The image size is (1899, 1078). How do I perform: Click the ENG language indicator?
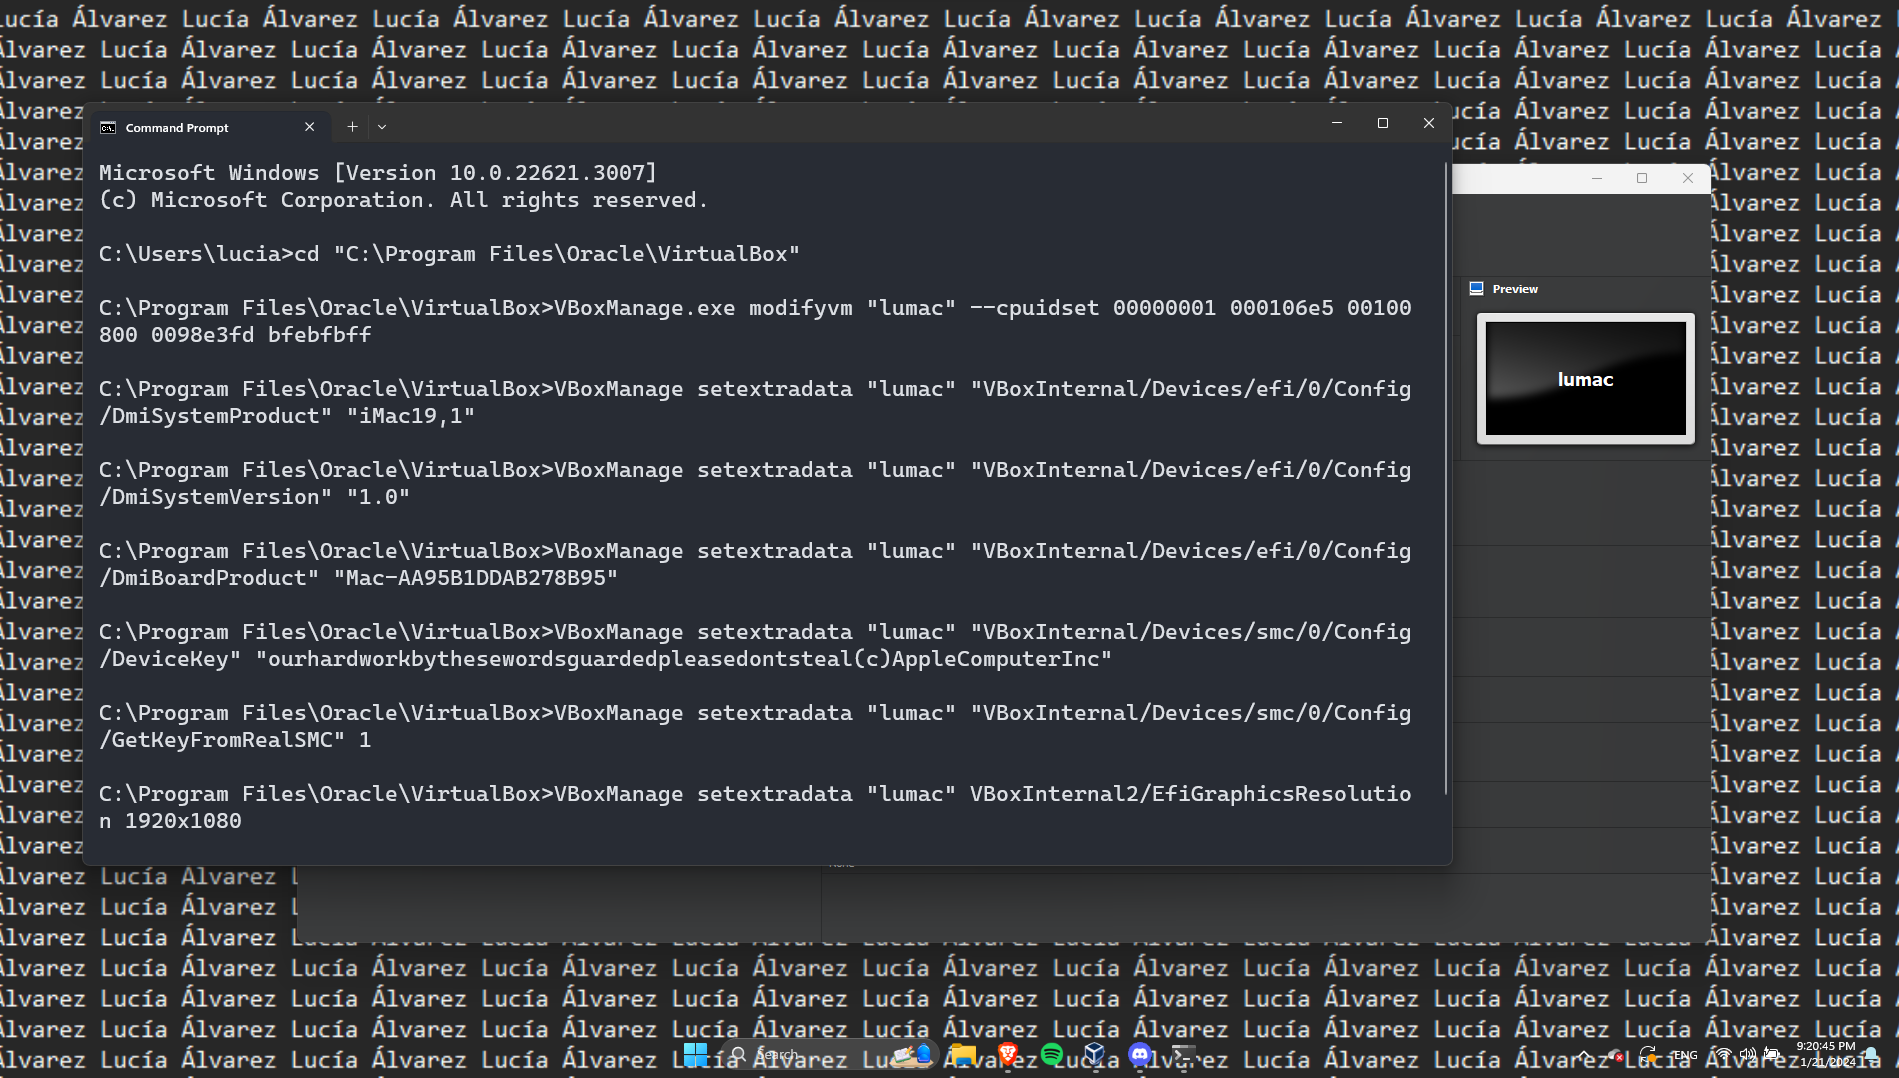tap(1686, 1055)
